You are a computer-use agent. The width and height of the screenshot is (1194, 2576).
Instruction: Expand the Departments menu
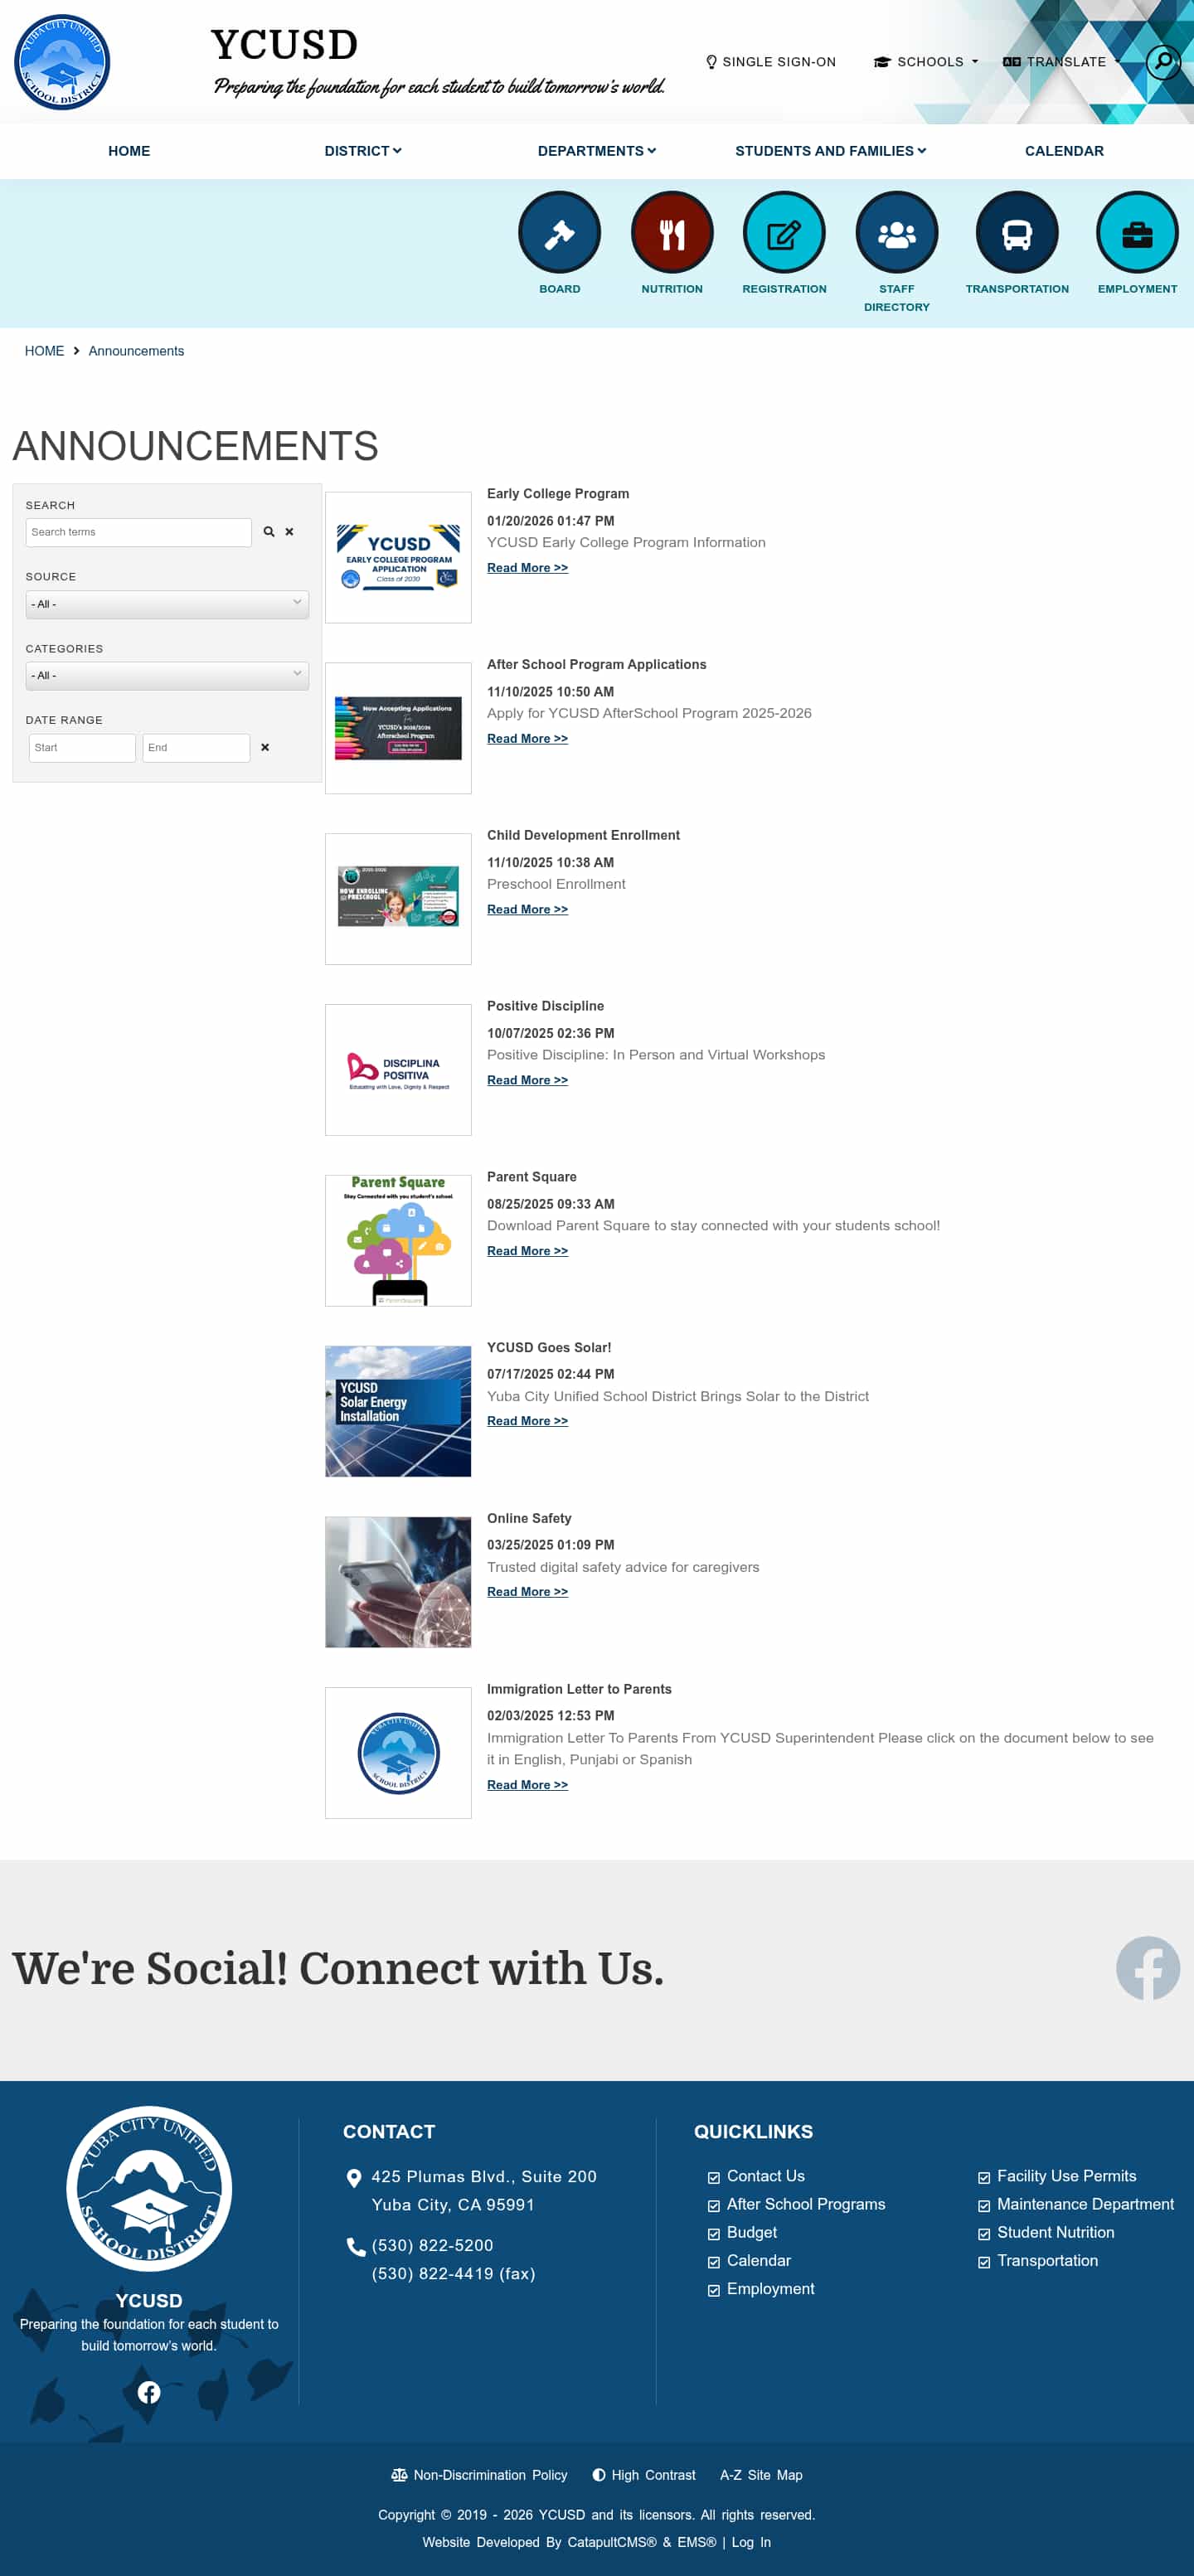(597, 151)
